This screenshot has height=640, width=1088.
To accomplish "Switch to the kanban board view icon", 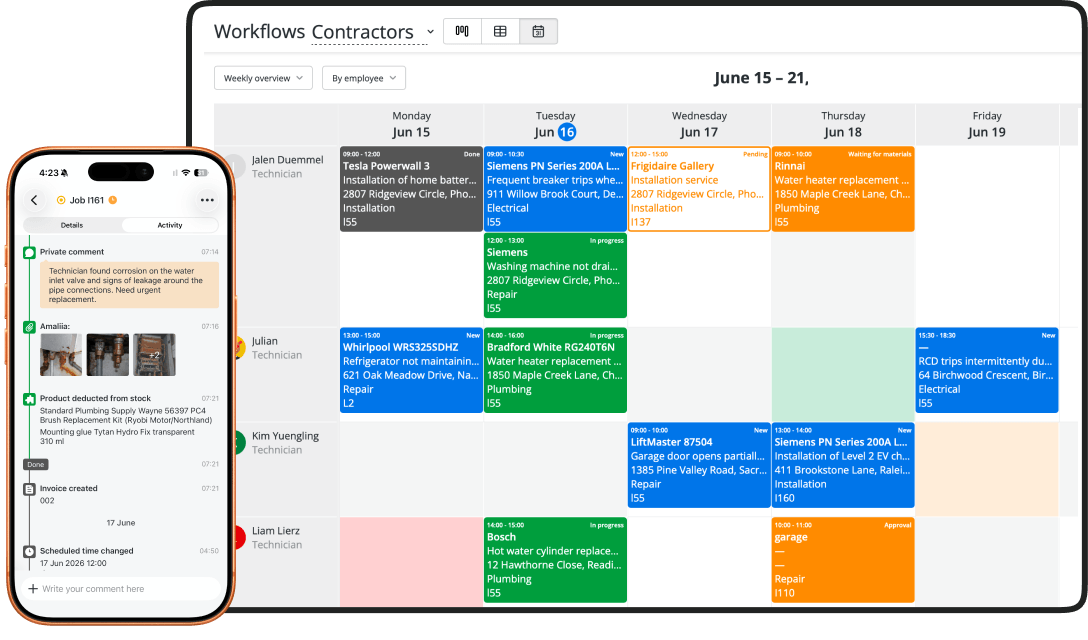I will pos(462,31).
